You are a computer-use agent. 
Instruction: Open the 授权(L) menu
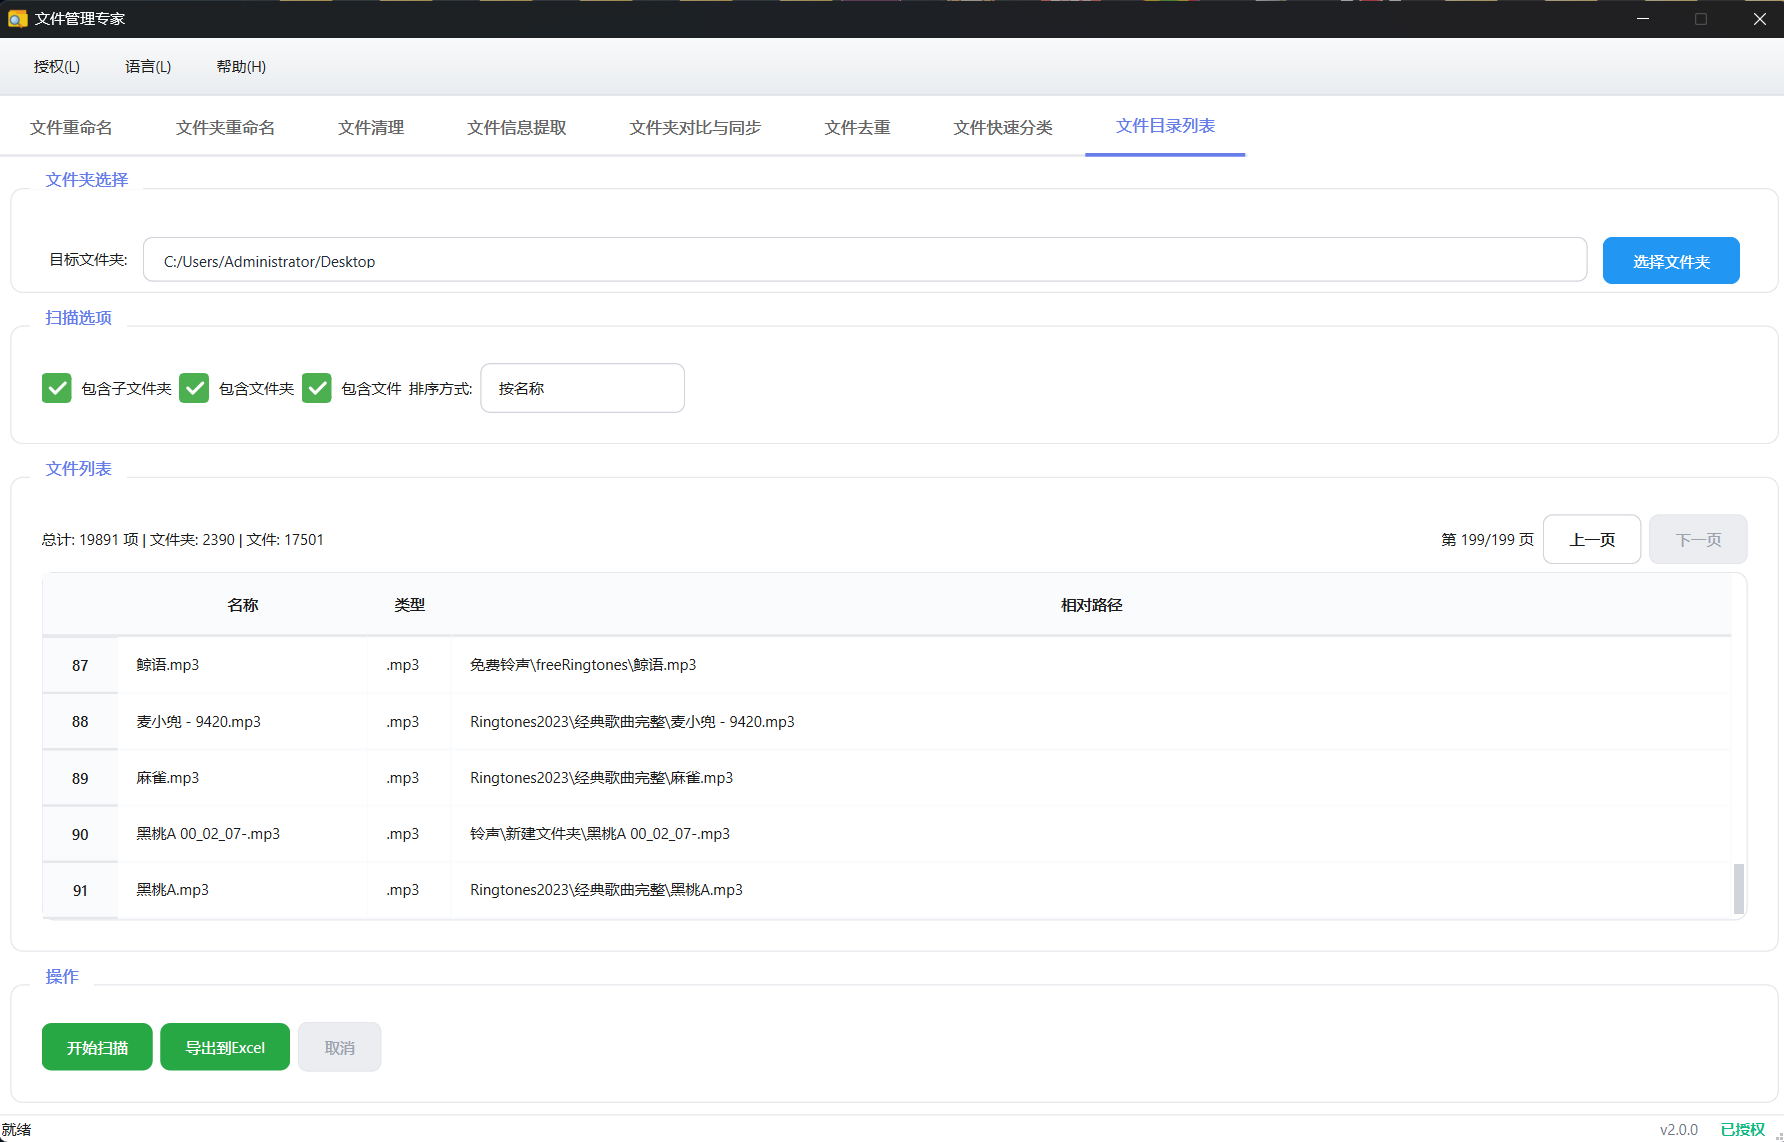(x=56, y=67)
